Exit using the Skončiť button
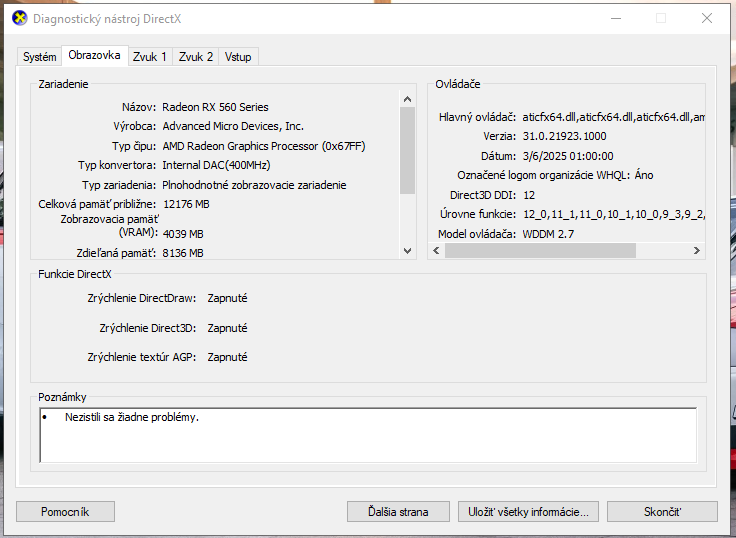The width and height of the screenshot is (736, 538). point(662,512)
